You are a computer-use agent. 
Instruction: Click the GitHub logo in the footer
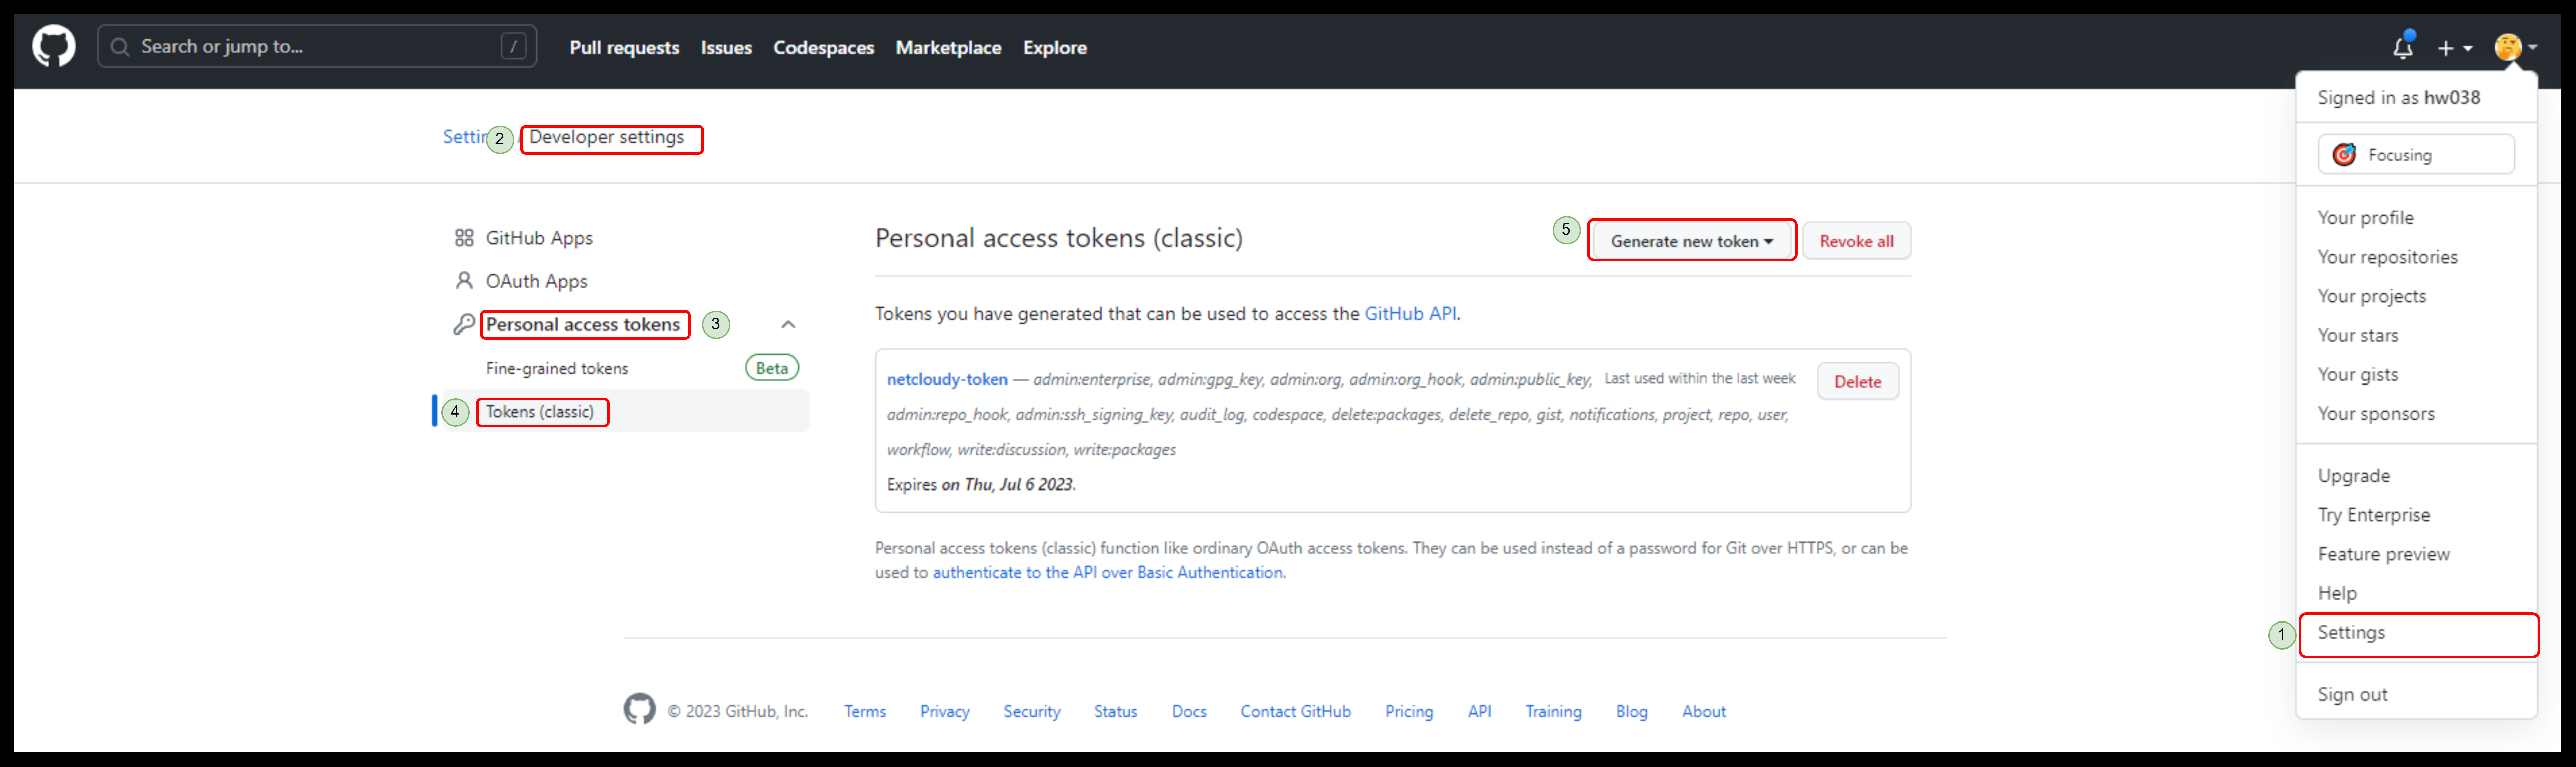click(x=640, y=709)
